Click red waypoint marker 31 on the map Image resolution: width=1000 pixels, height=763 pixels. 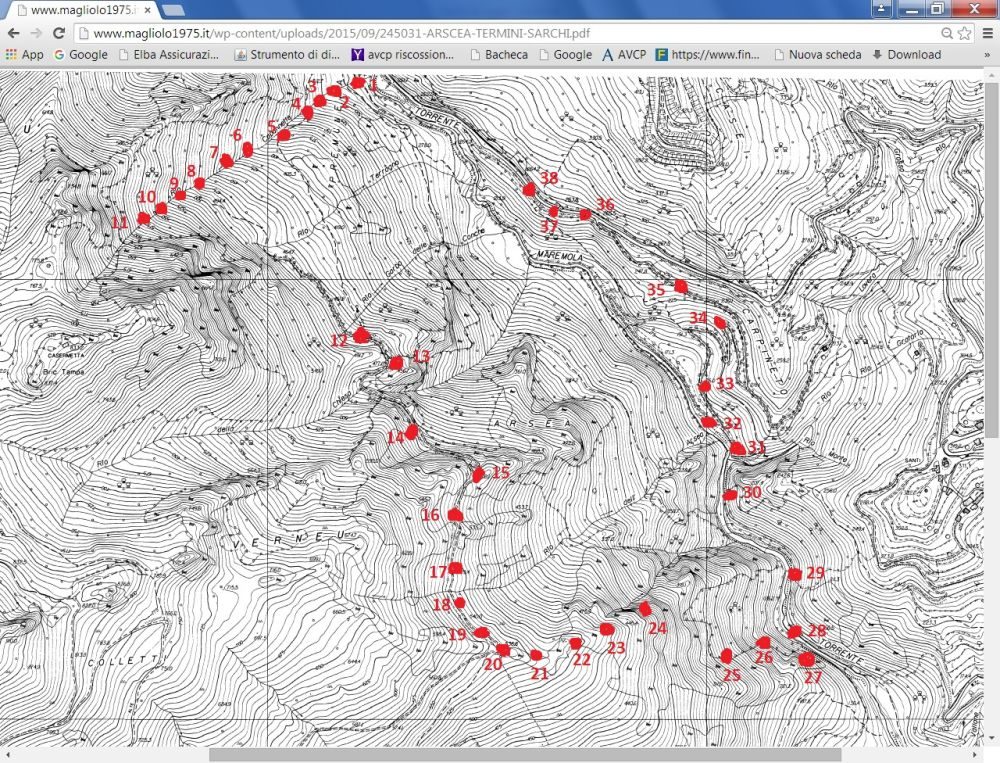pyautogui.click(x=737, y=448)
